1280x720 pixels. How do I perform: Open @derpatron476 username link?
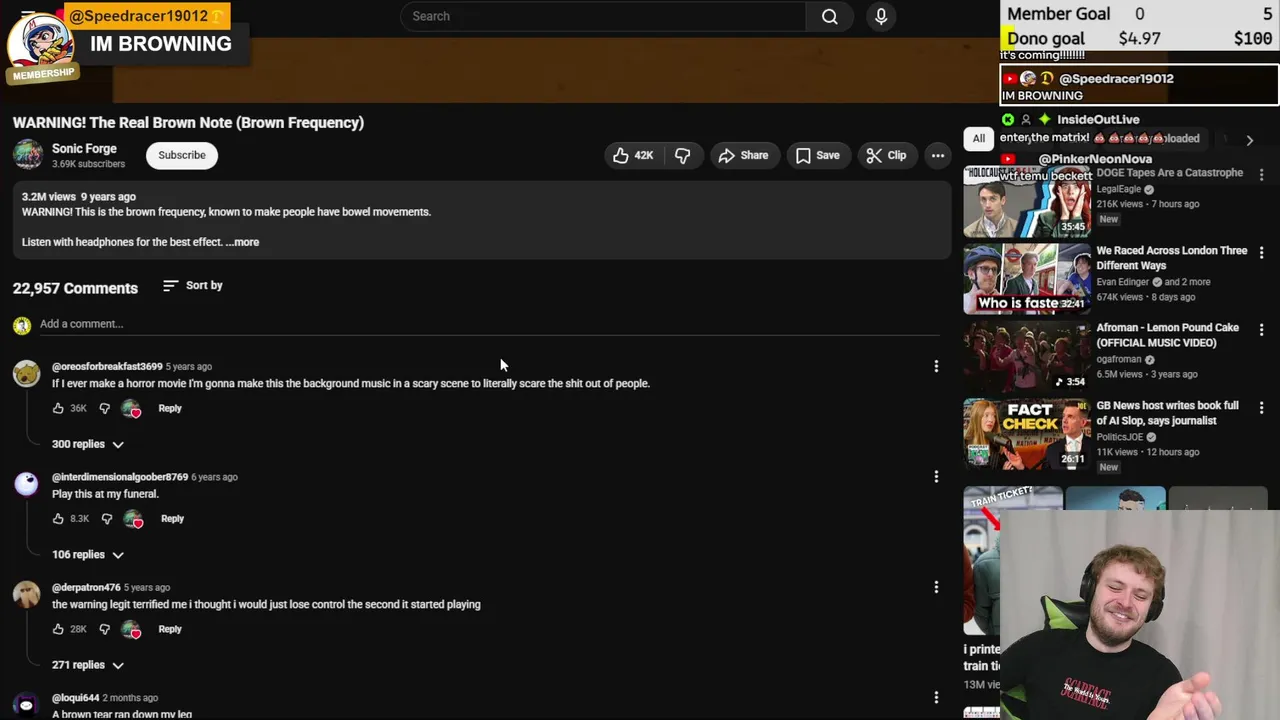pos(86,588)
